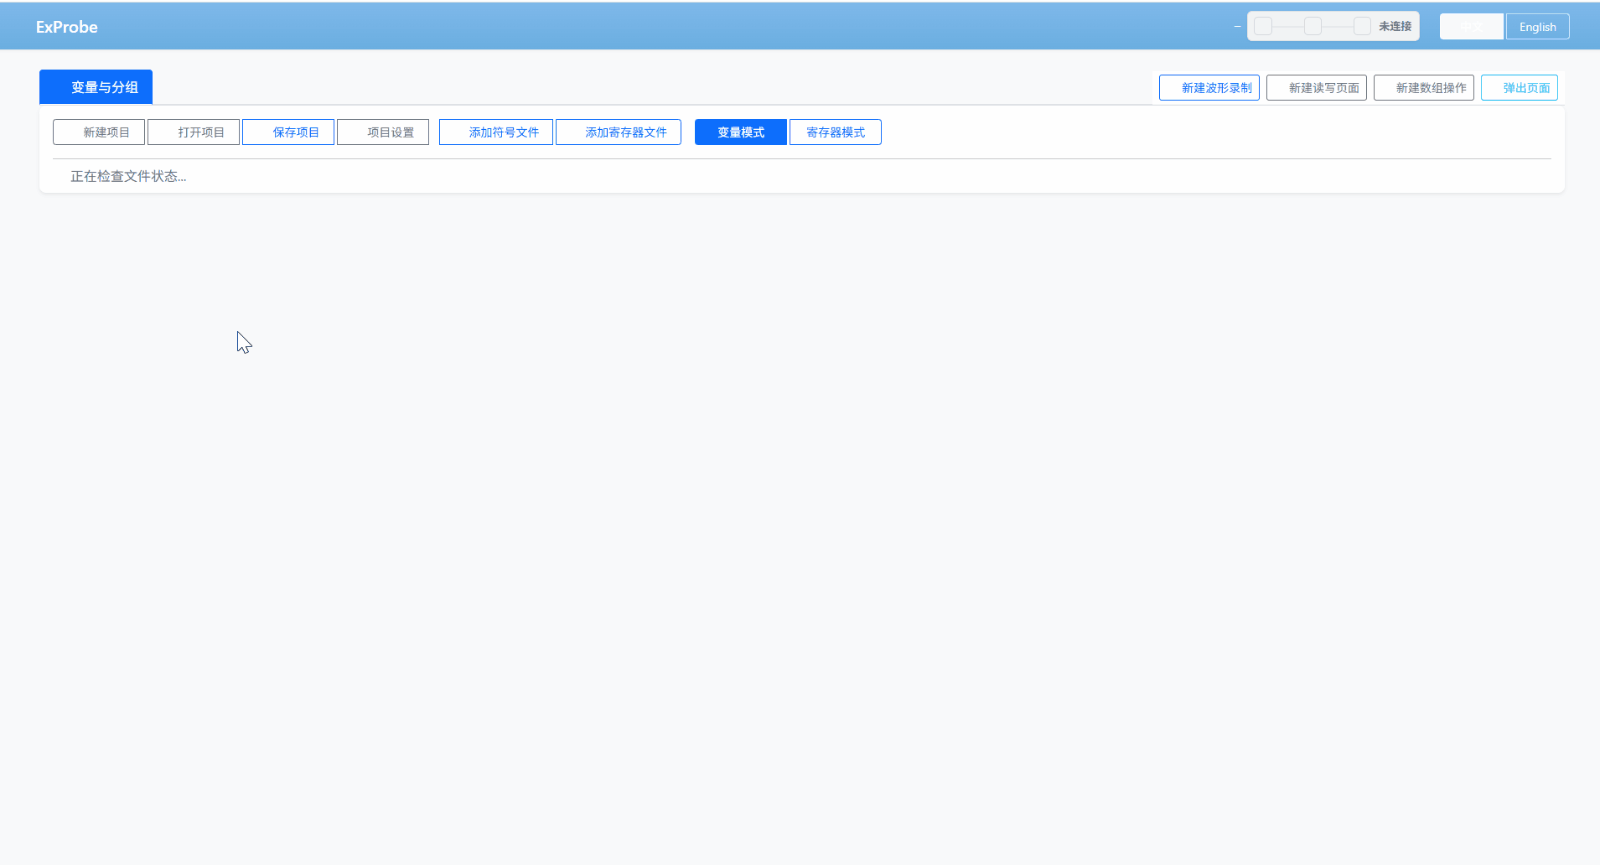1600x865 pixels.
Task: Click the middle connection step indicator
Action: point(1313,26)
